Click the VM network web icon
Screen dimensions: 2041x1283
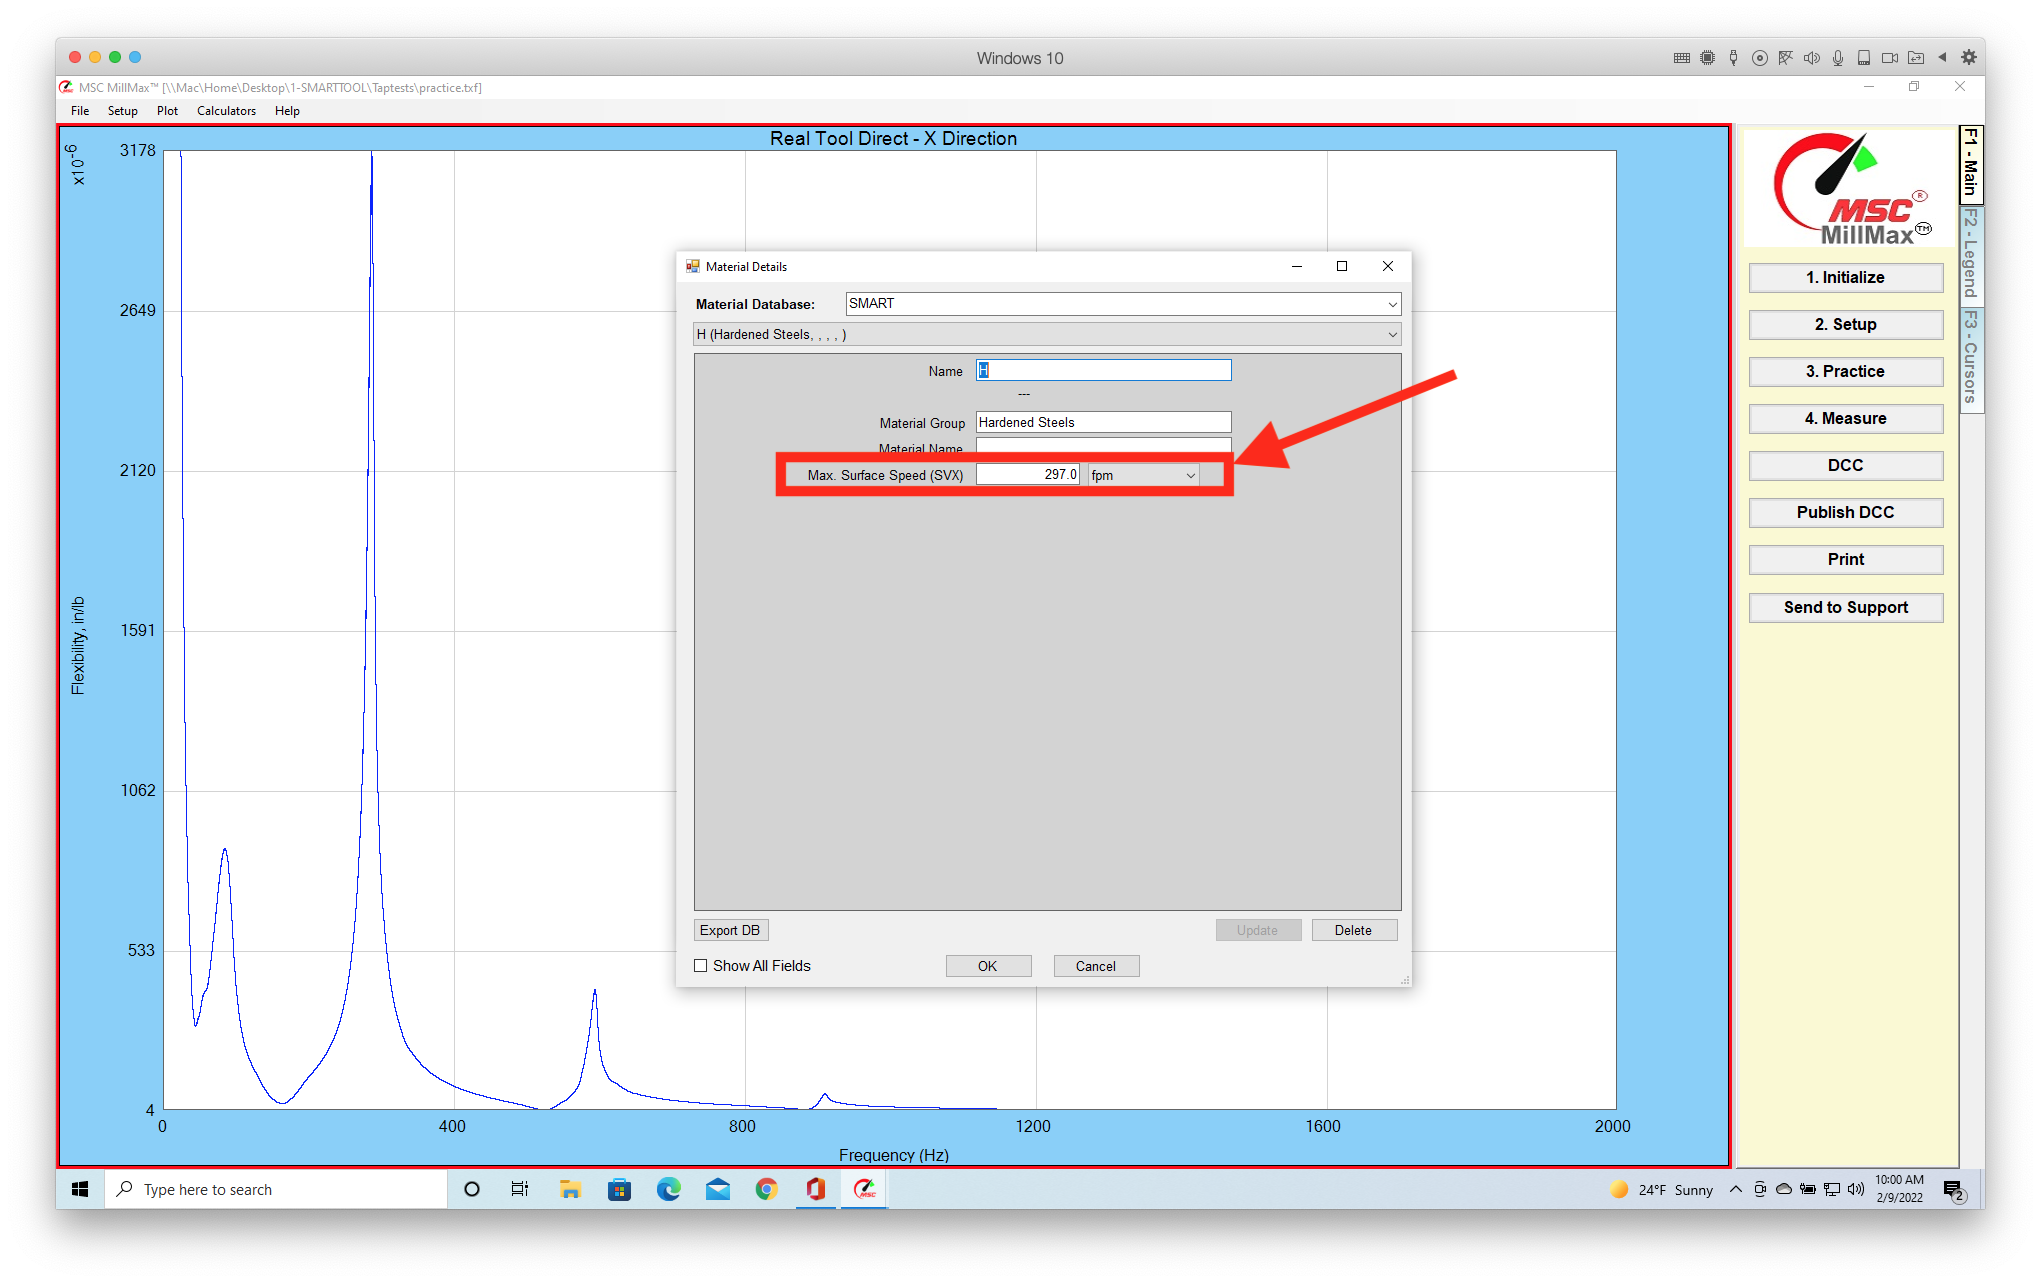point(1786,58)
